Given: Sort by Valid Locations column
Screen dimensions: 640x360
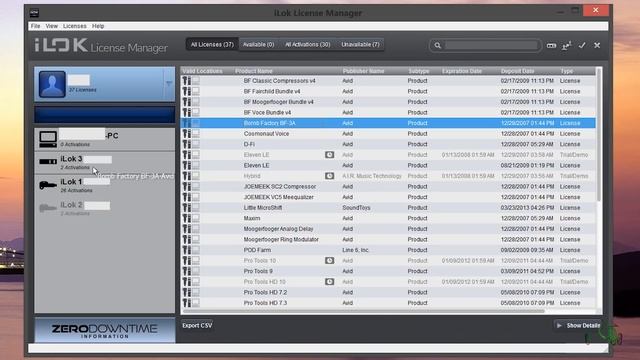Looking at the screenshot, I should pos(202,71).
